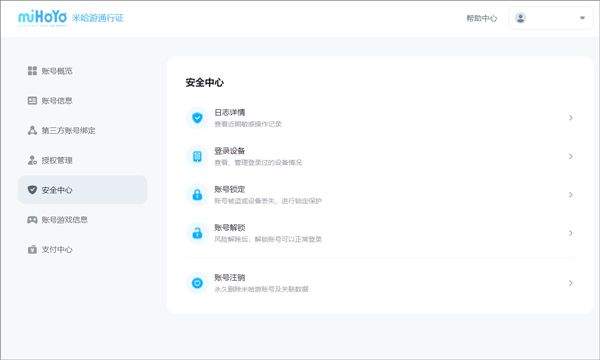Click description text under 账号锁定
Image resolution: width=600 pixels, height=360 pixels.
point(268,201)
